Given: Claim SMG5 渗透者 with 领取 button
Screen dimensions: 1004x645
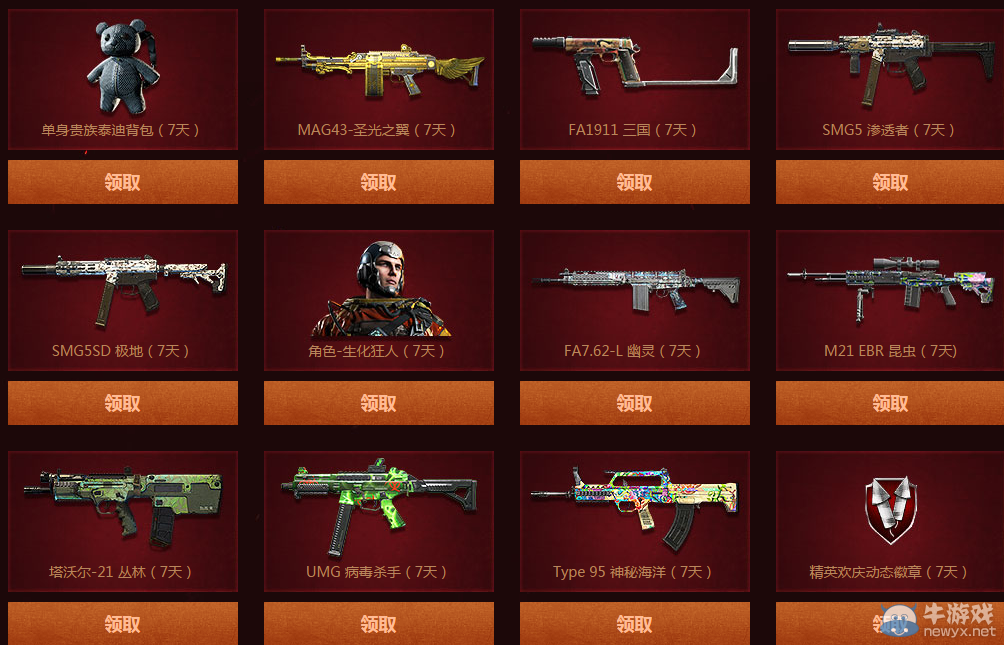Looking at the screenshot, I should coord(890,182).
